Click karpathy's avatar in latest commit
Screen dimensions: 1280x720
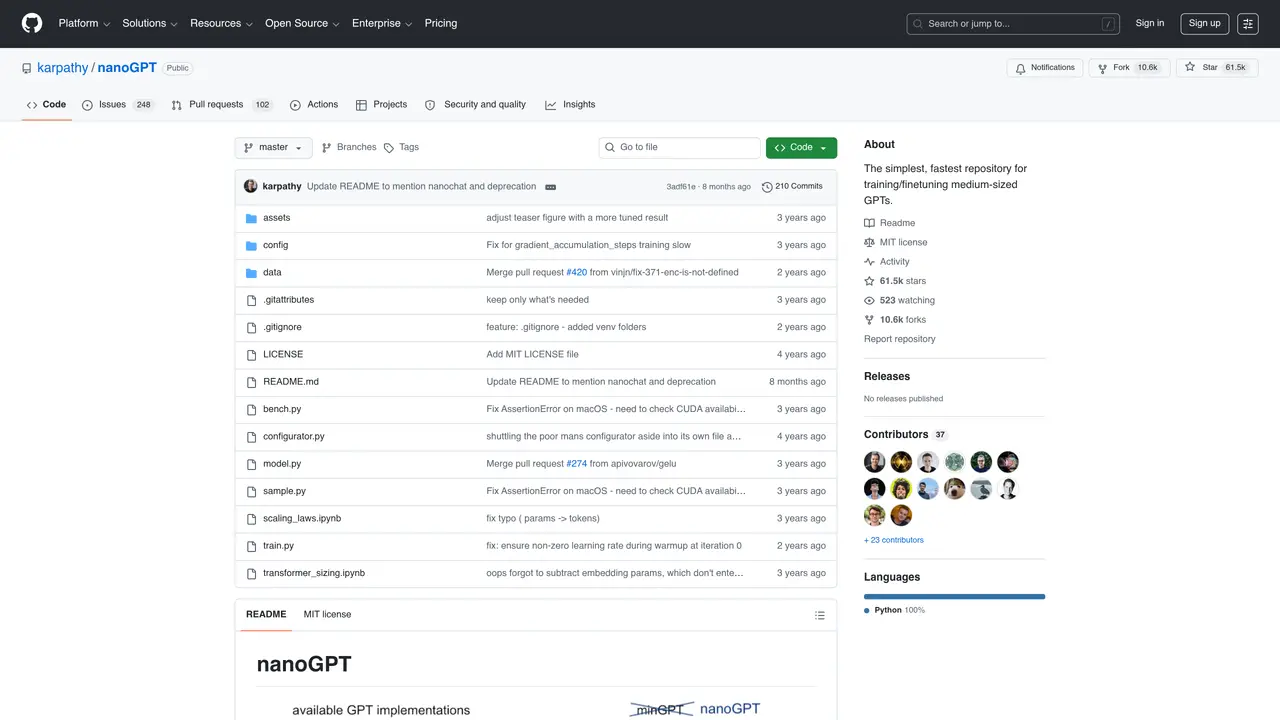[251, 186]
